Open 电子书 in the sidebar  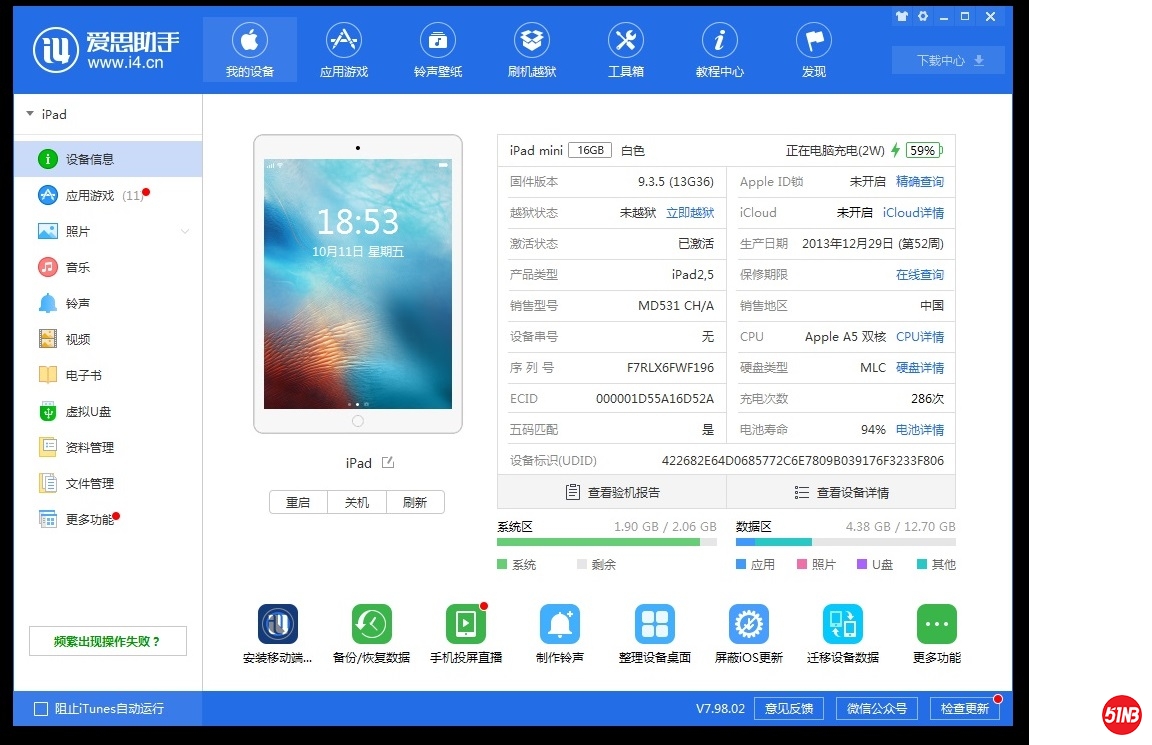tap(108, 375)
